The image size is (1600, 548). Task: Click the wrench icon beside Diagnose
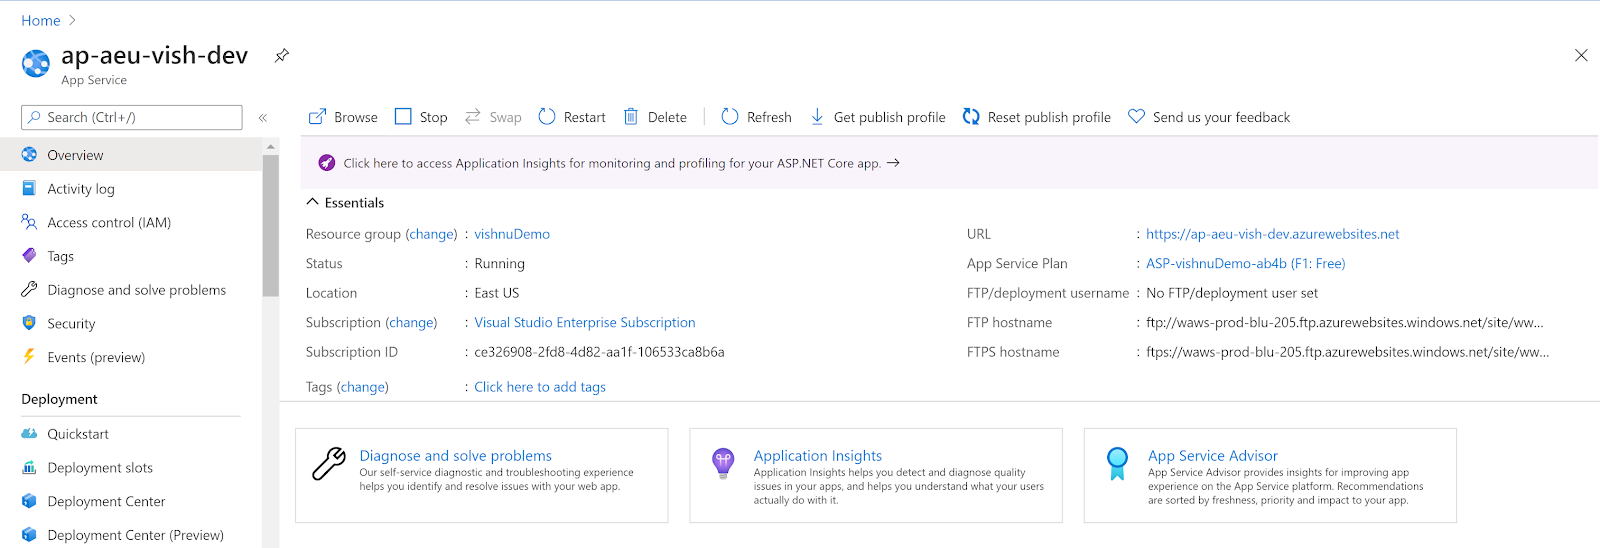click(x=29, y=289)
